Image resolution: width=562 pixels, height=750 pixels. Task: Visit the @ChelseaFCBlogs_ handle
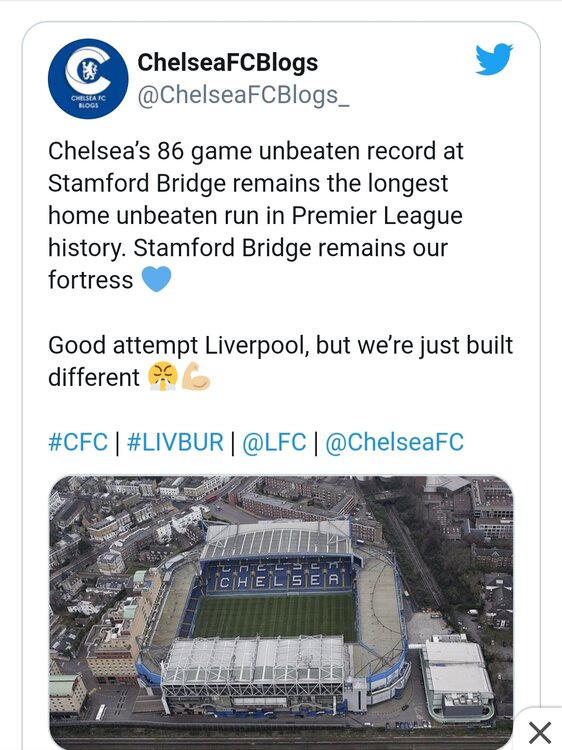243,95
